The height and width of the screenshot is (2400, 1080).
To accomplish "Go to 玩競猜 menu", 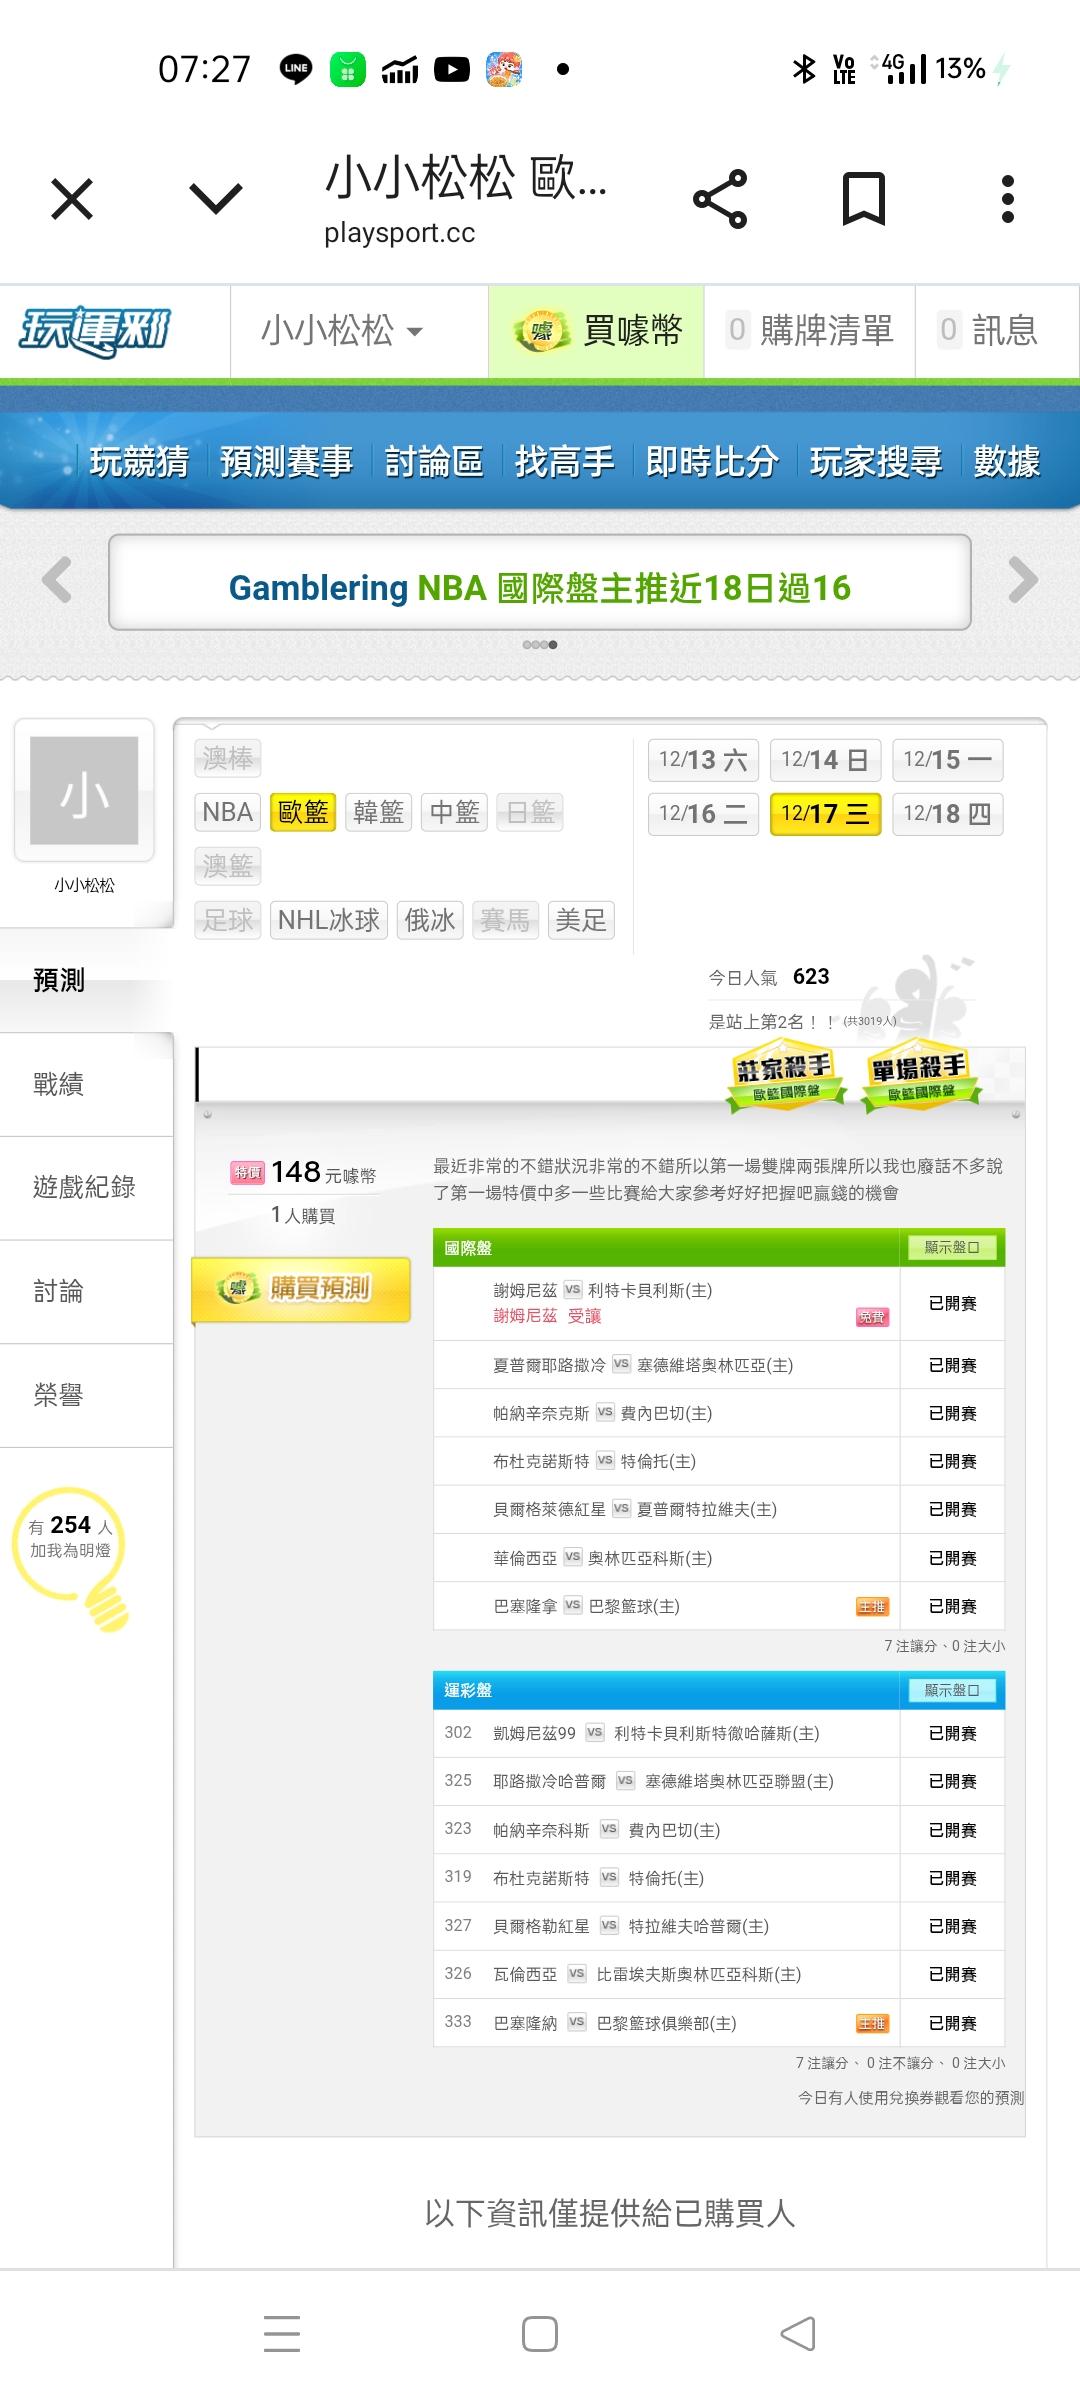I will [140, 462].
